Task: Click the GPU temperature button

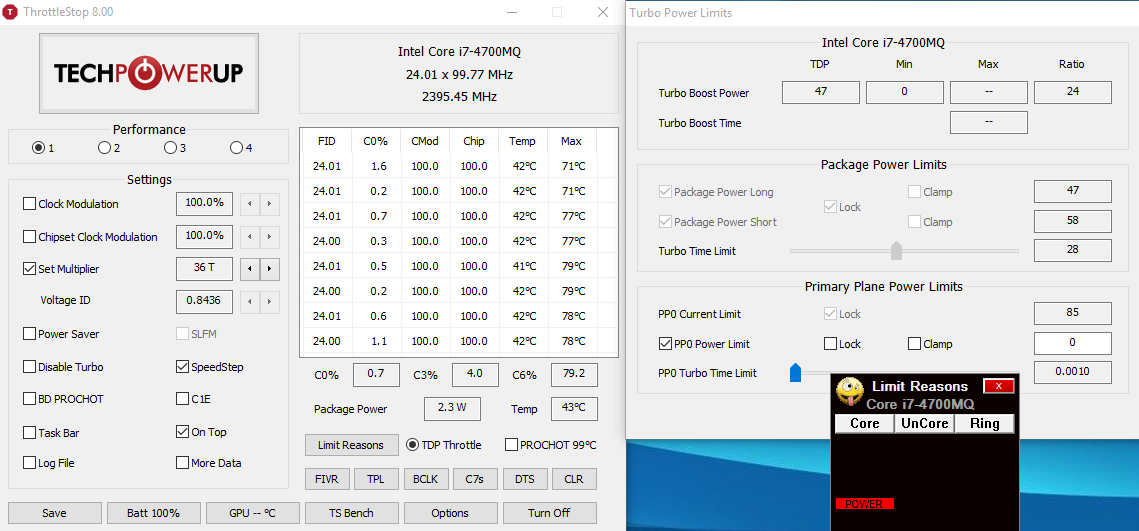Action: coord(253,513)
